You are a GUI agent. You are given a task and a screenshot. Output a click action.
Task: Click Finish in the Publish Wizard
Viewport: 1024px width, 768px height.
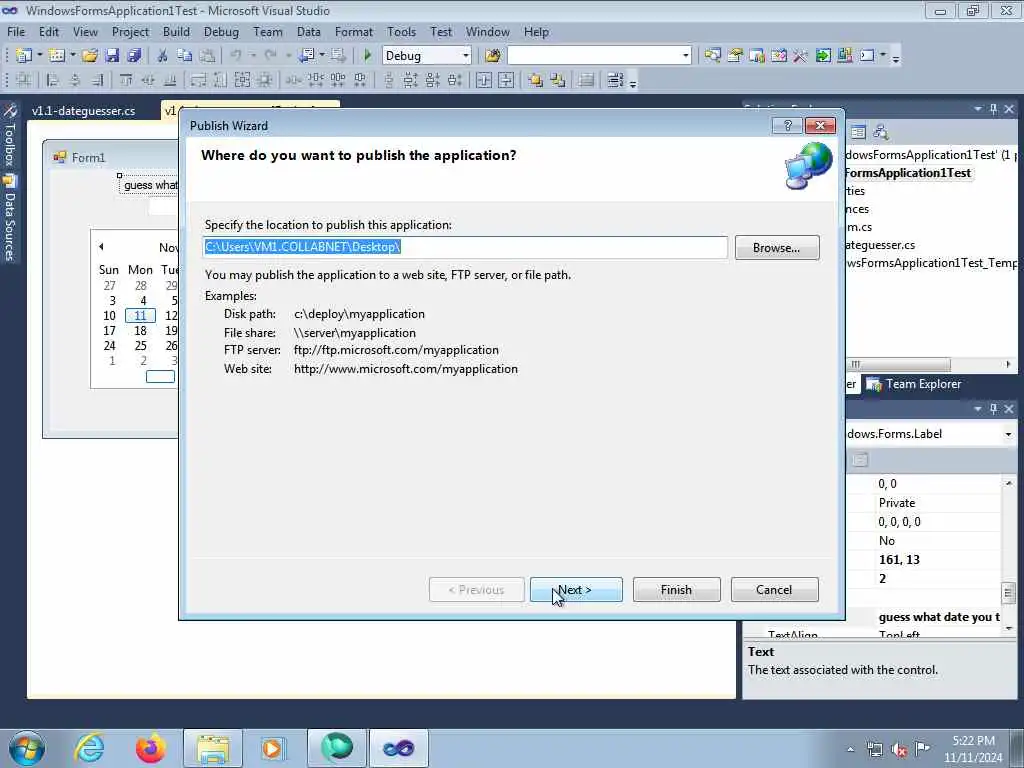[677, 590]
